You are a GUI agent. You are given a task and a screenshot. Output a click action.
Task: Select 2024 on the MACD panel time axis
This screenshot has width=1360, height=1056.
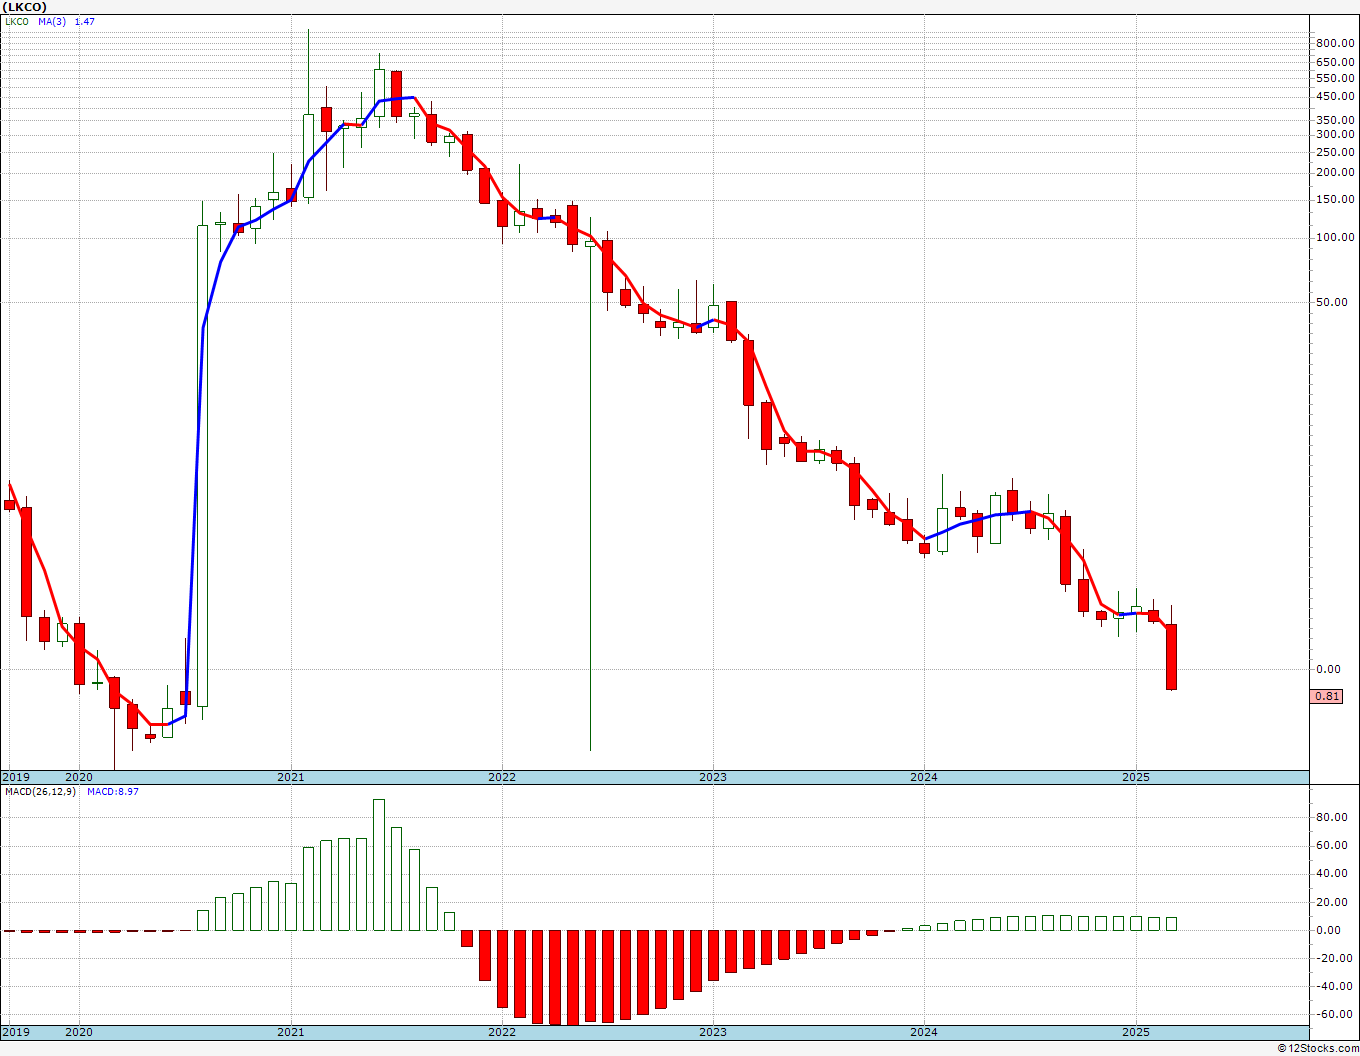(924, 1032)
